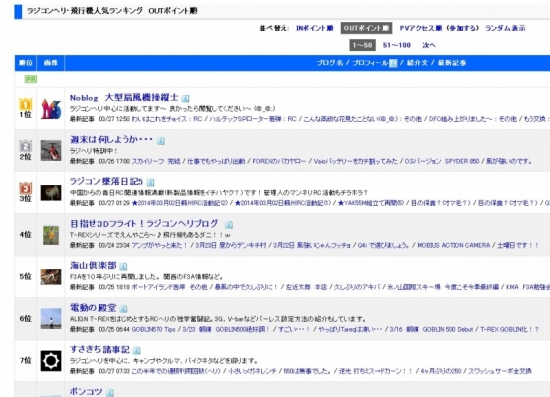The height and width of the screenshot is (397, 550).
Task: Open profile icon beside ラジコン墜落日記5
Action: click(x=150, y=182)
